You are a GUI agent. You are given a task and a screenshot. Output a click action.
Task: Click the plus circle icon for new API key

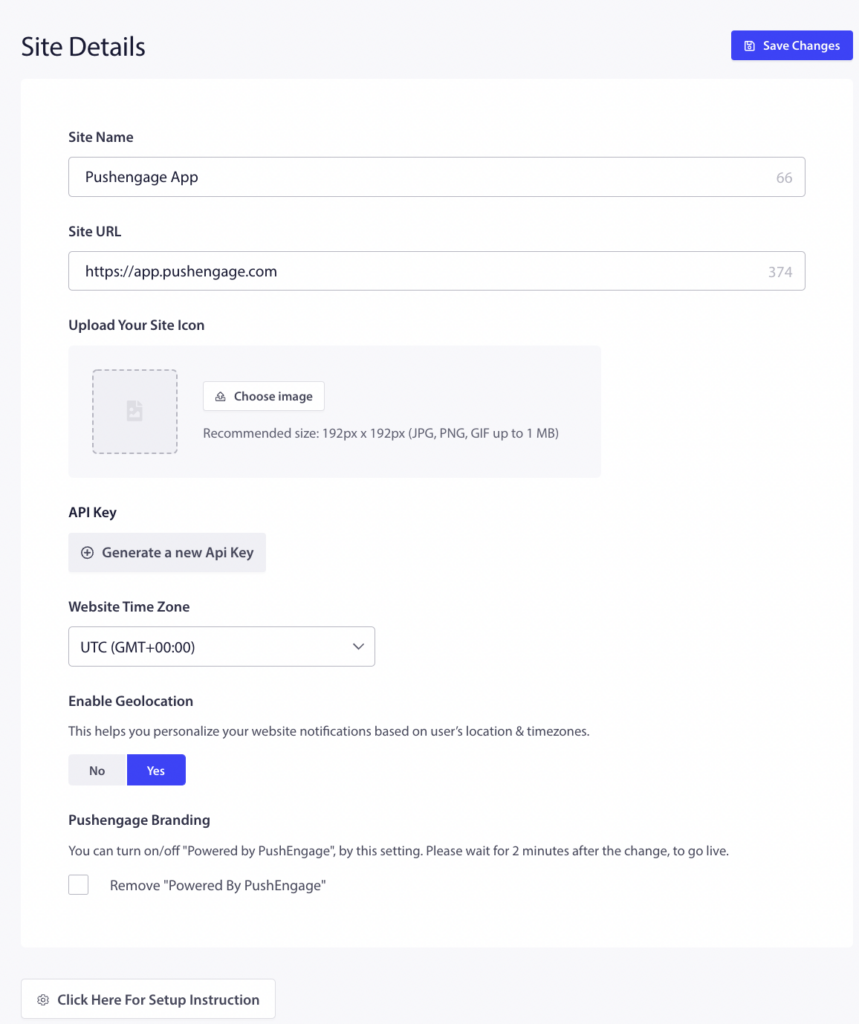(x=87, y=552)
